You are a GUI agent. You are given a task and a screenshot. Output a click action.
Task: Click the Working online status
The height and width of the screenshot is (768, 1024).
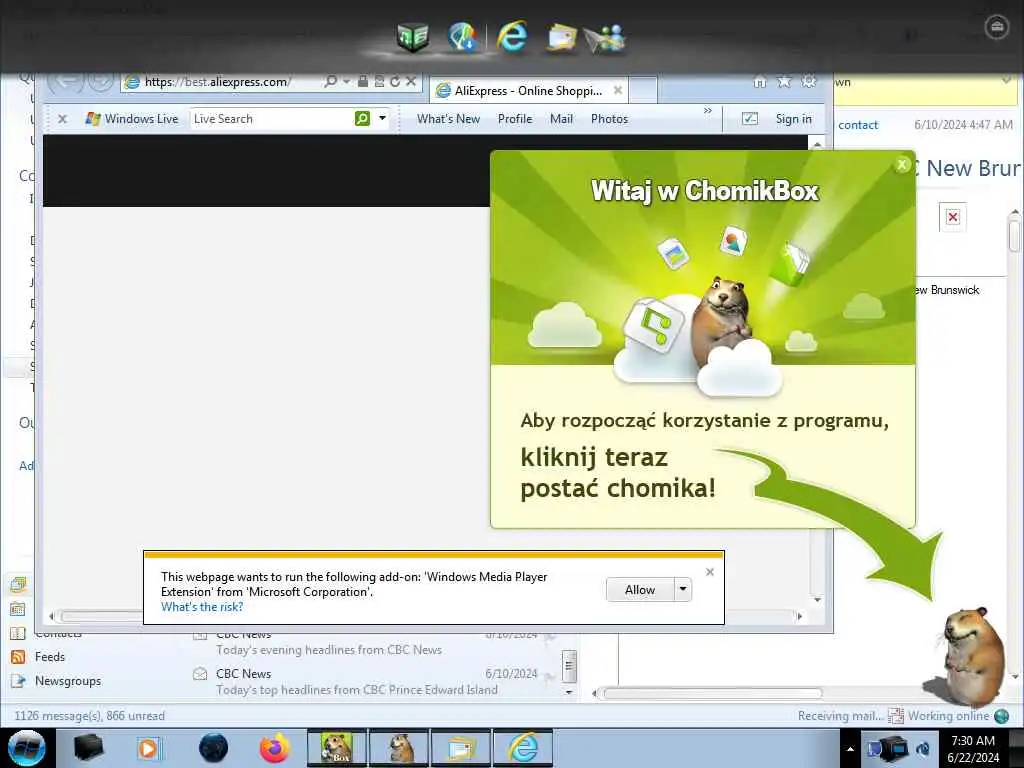[948, 716]
